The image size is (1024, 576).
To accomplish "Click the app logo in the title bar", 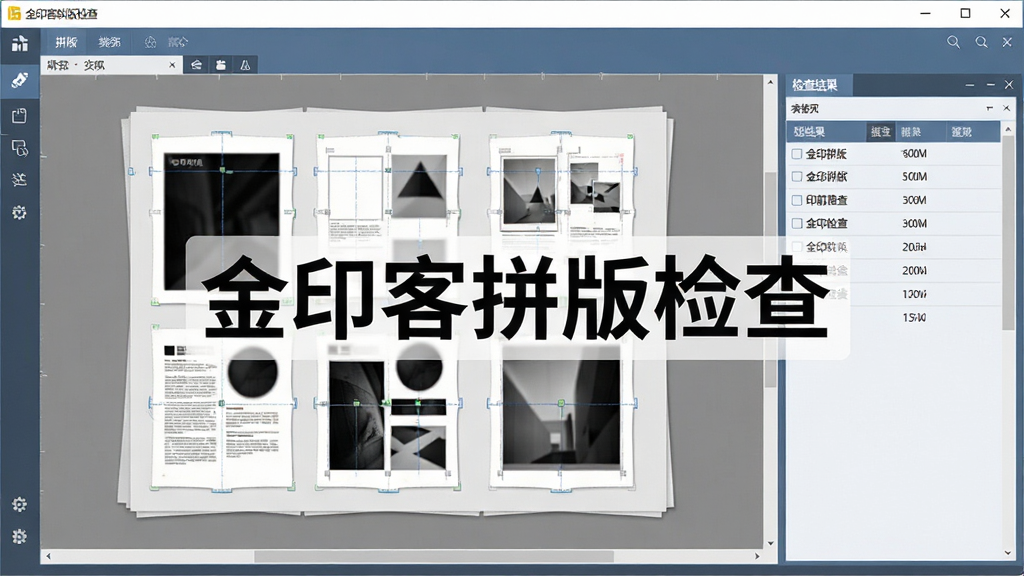I will coord(14,13).
